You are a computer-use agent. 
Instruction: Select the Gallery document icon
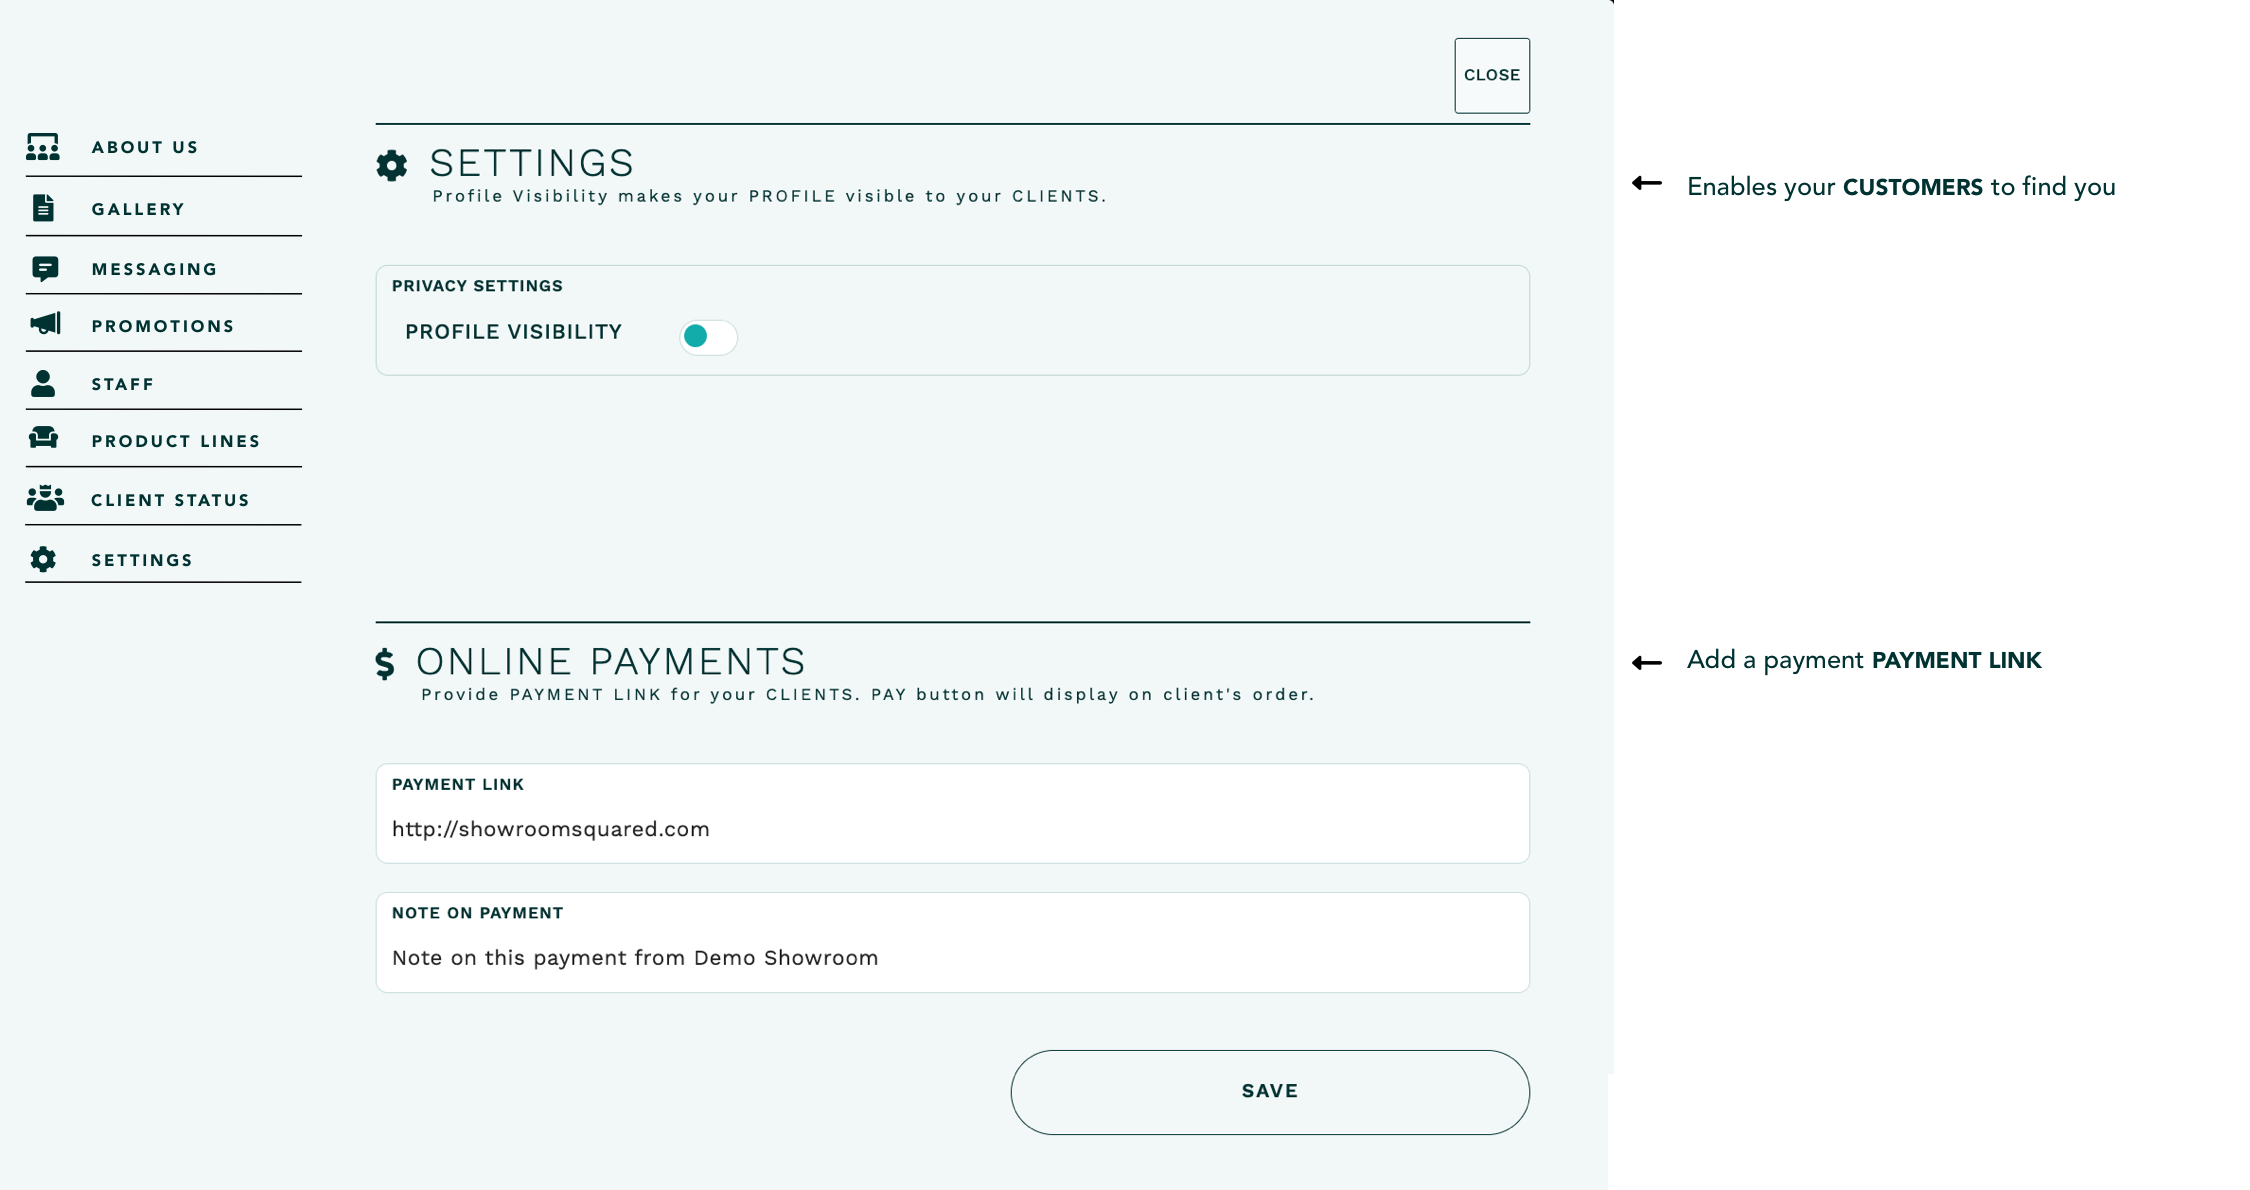(x=44, y=207)
